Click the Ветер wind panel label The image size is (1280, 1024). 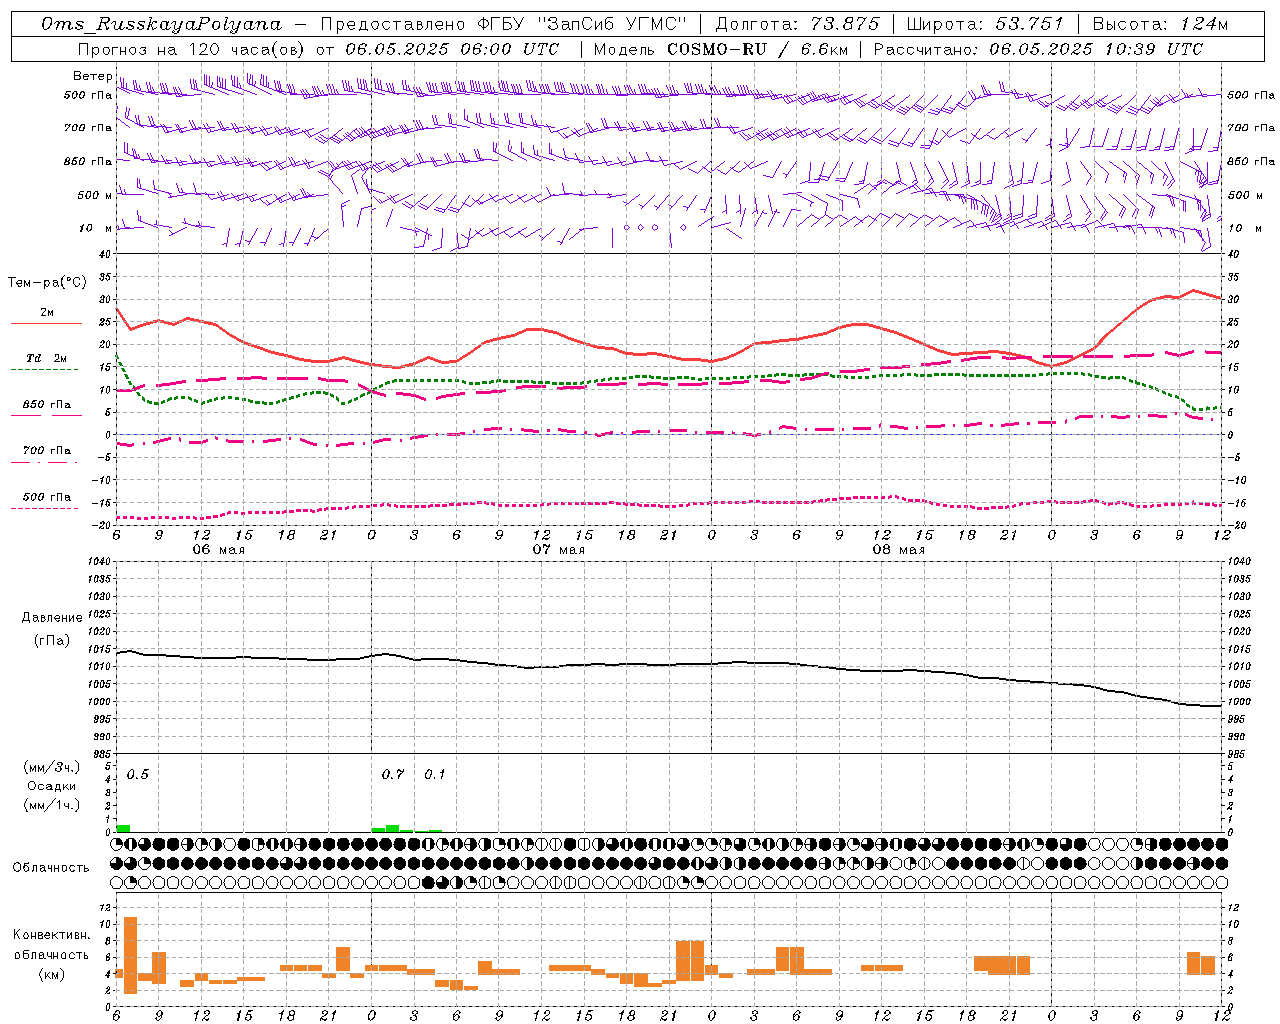pos(93,76)
